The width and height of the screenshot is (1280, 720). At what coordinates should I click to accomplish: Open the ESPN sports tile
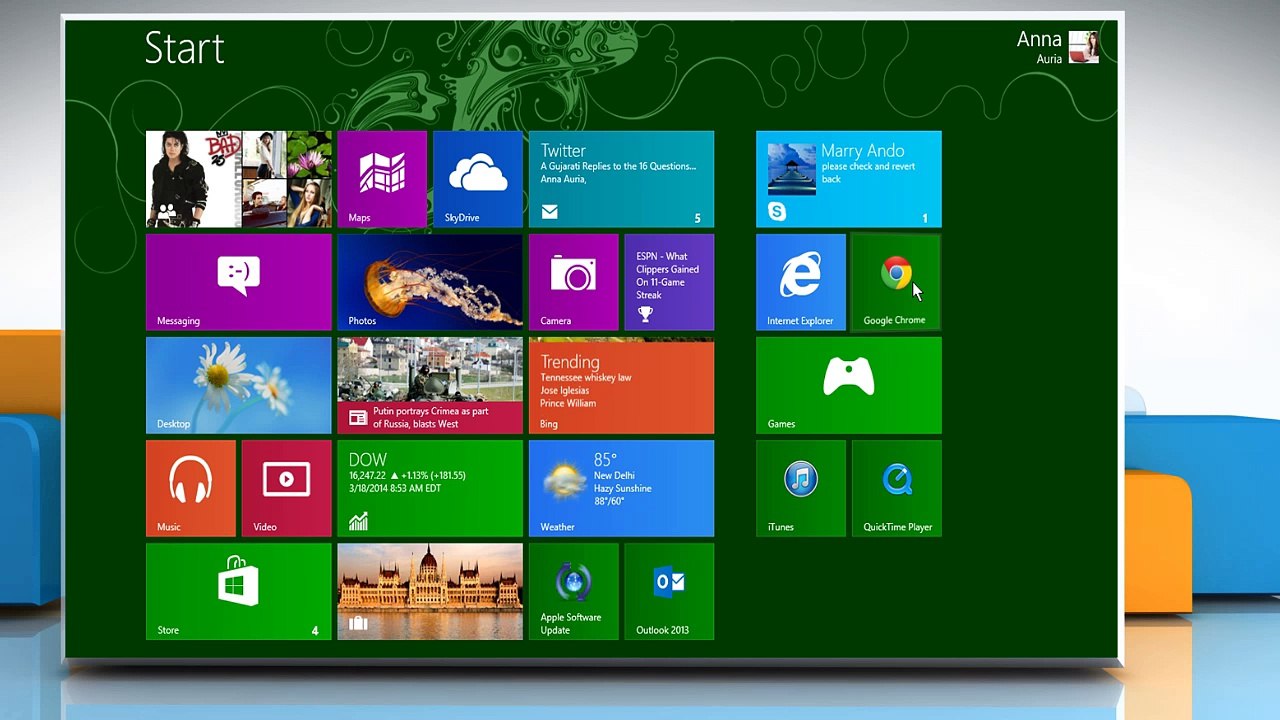(669, 282)
